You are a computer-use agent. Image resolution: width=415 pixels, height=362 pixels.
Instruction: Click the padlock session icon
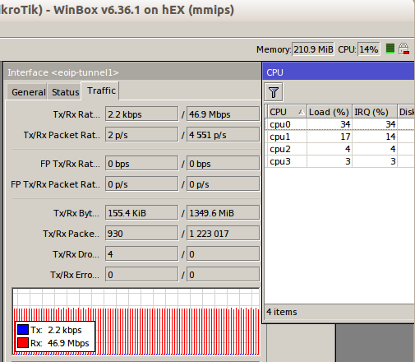(404, 49)
